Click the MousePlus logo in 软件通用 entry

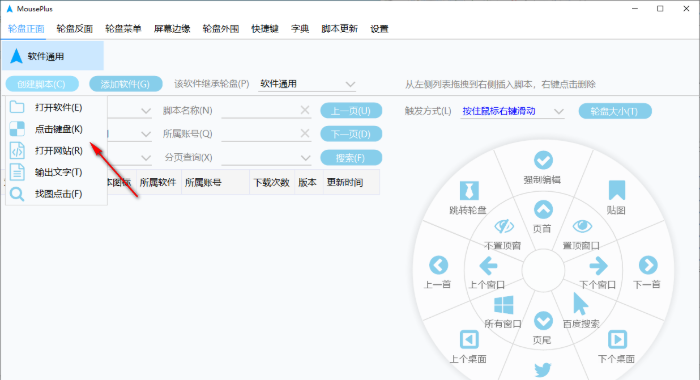[16, 56]
